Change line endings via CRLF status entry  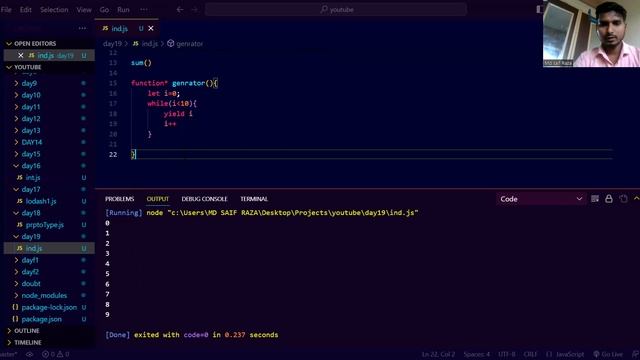pyautogui.click(x=530, y=354)
